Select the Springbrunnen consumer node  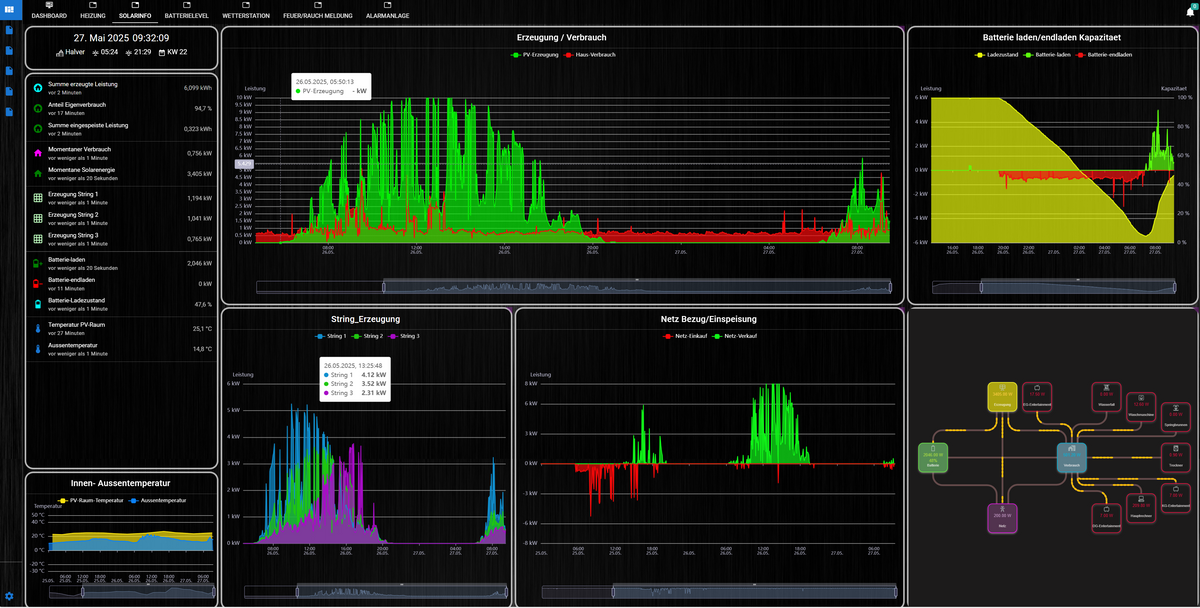click(x=1176, y=416)
